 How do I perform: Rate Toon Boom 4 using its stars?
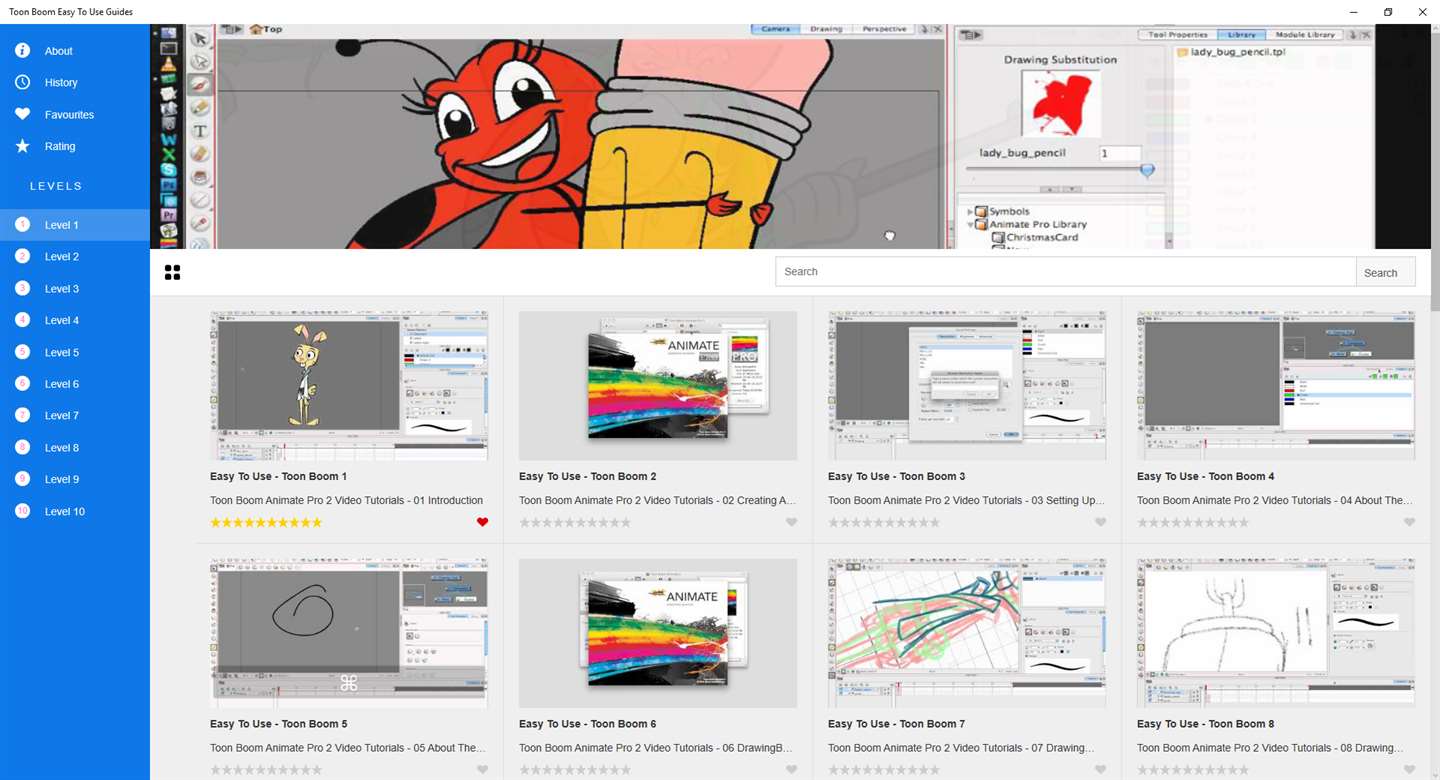(x=1193, y=522)
